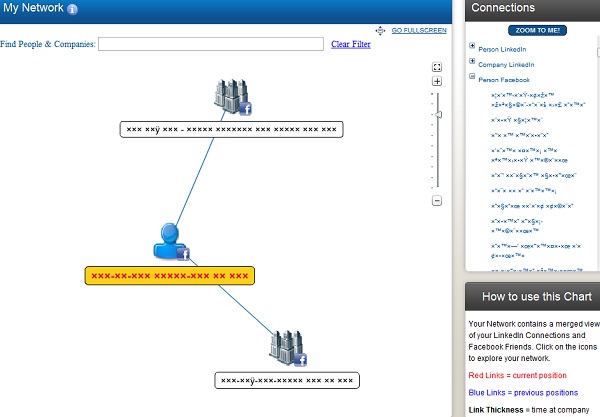Click the ZOOM TO ME! button
Image resolution: width=600 pixels, height=417 pixels.
[x=537, y=30]
